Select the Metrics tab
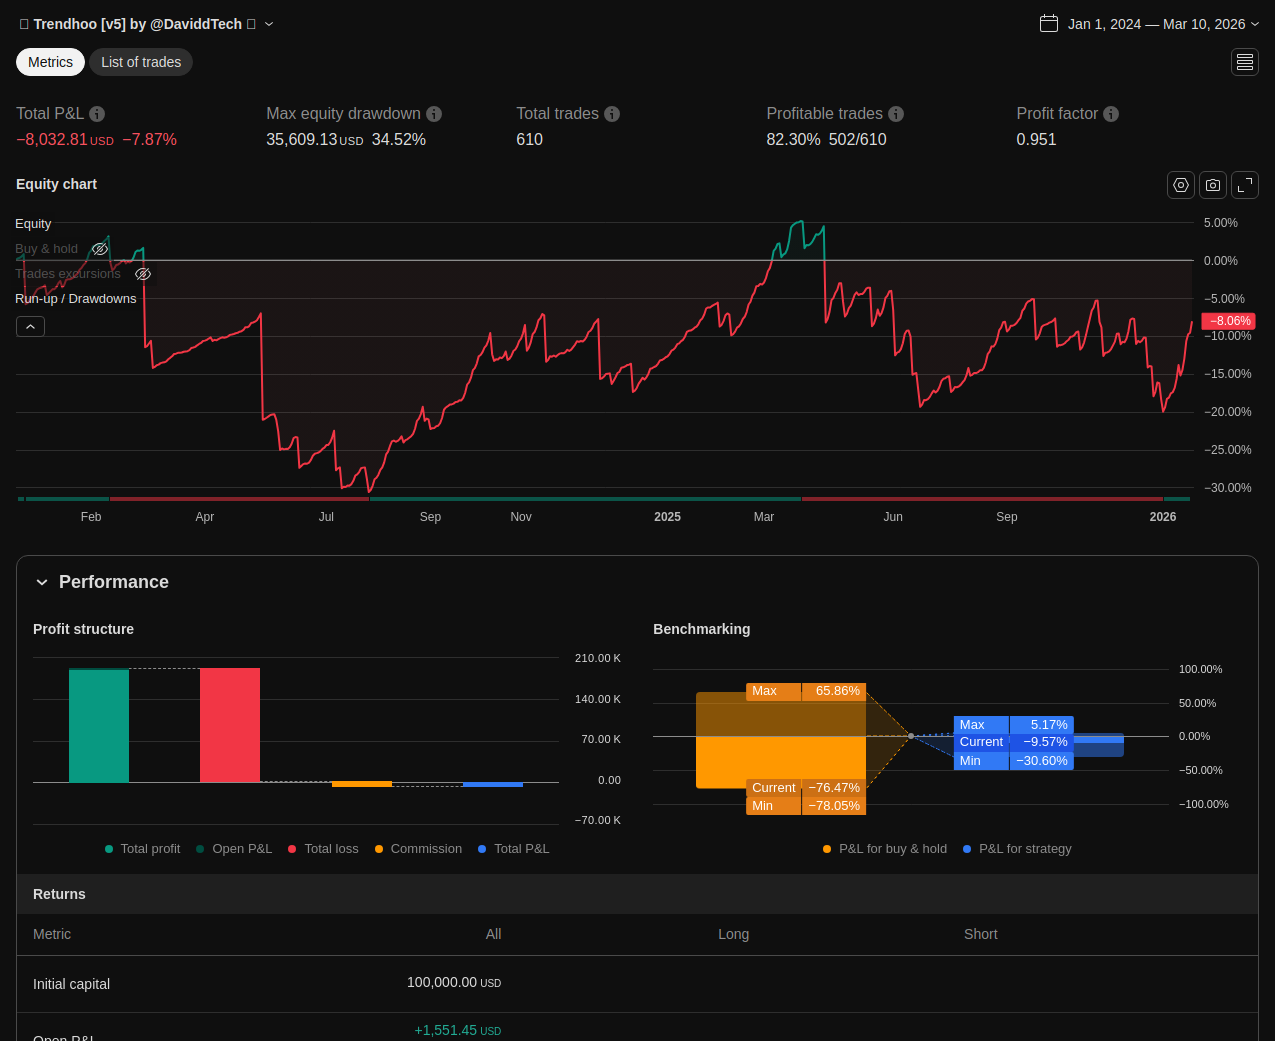 pyautogui.click(x=50, y=62)
